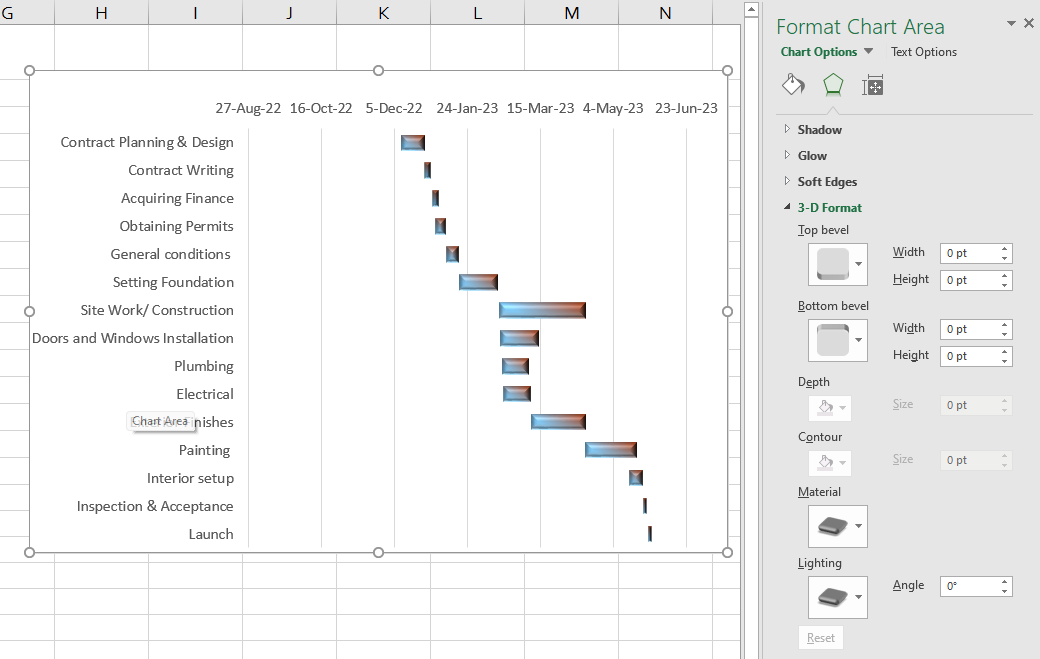This screenshot has width=1040, height=659.
Task: Select the Effects pentagon icon
Action: 833,86
